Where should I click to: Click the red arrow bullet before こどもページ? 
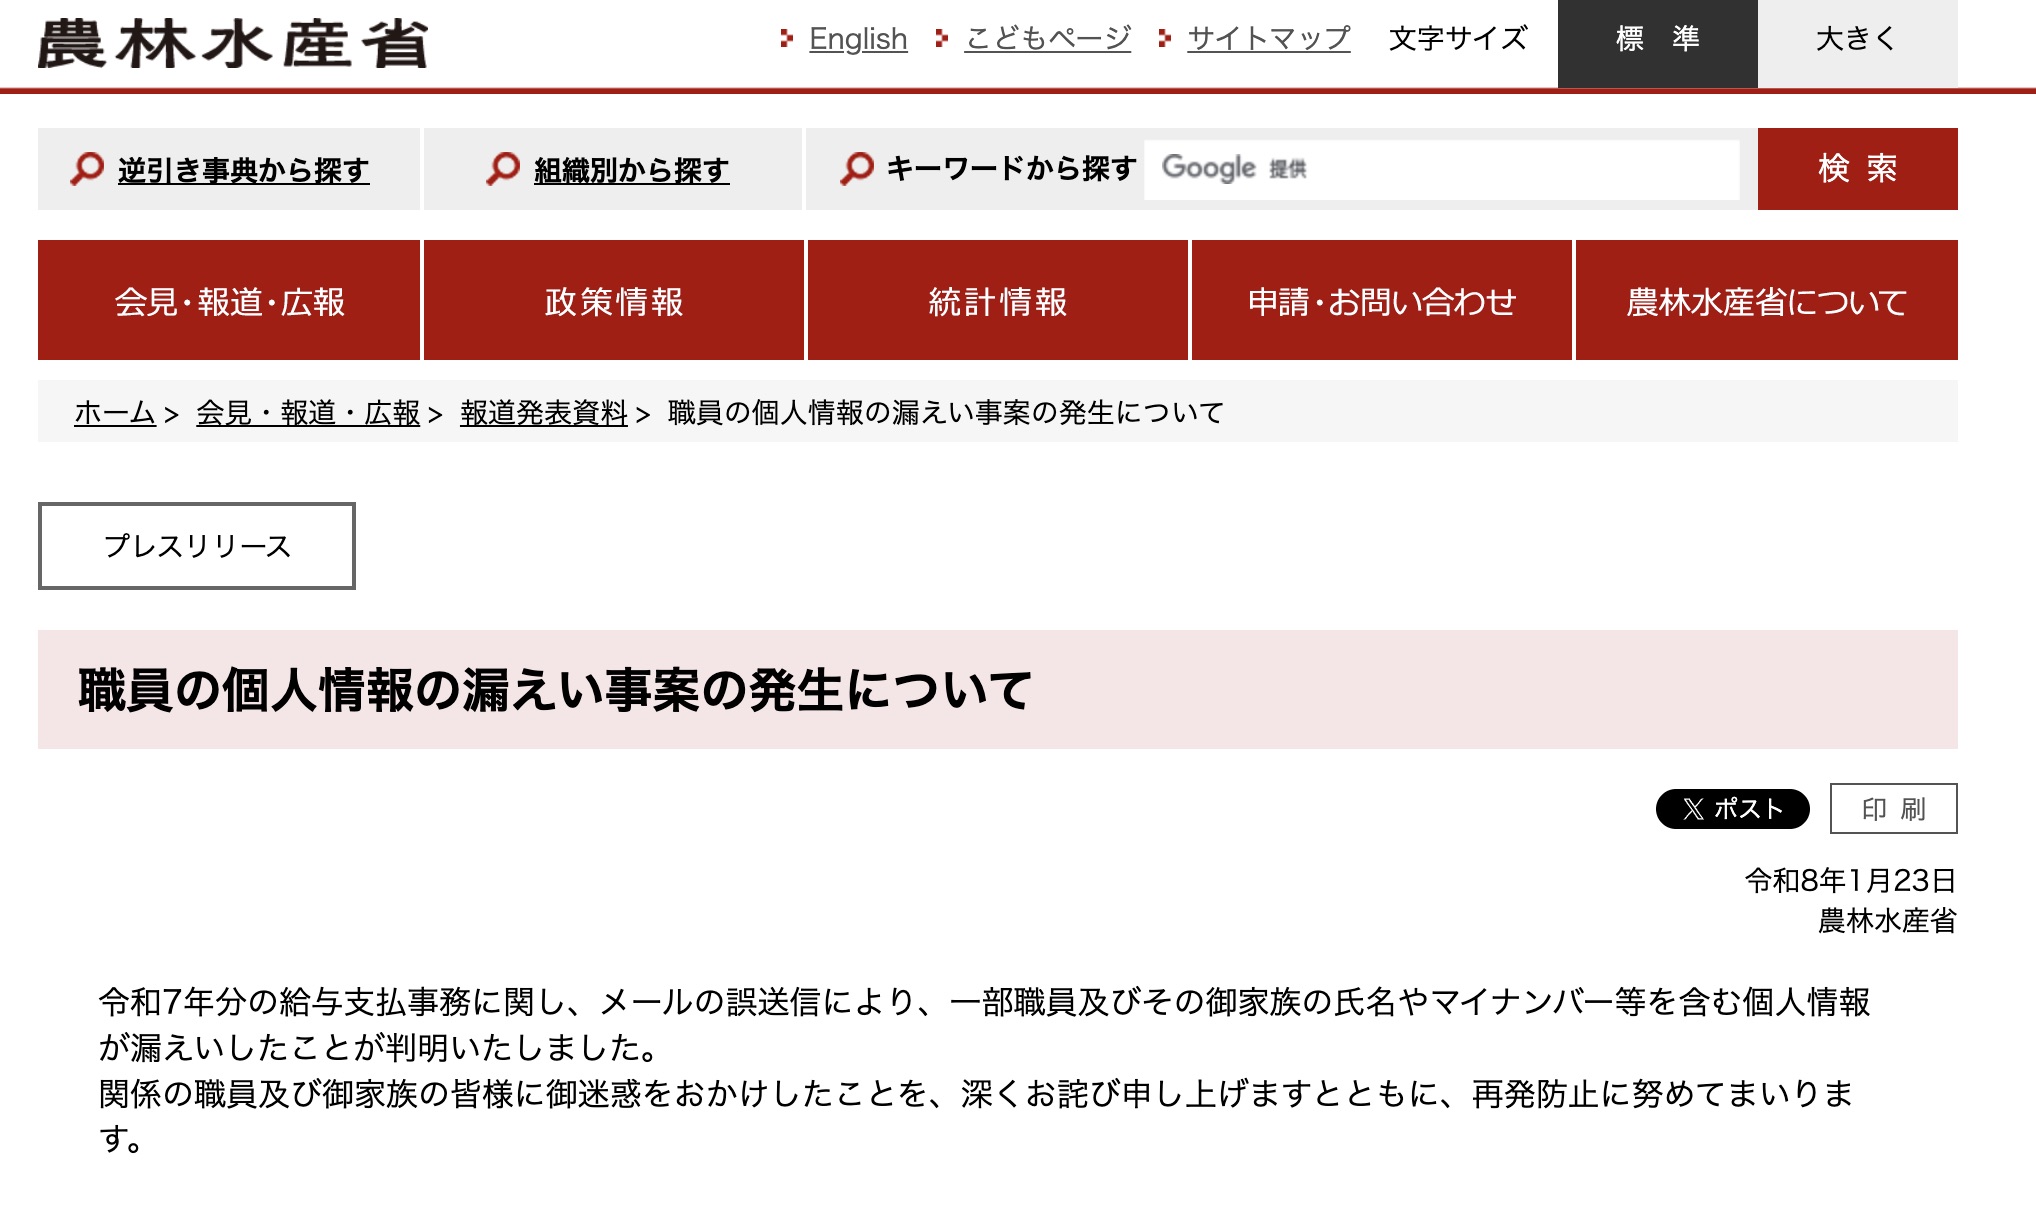click(x=941, y=39)
